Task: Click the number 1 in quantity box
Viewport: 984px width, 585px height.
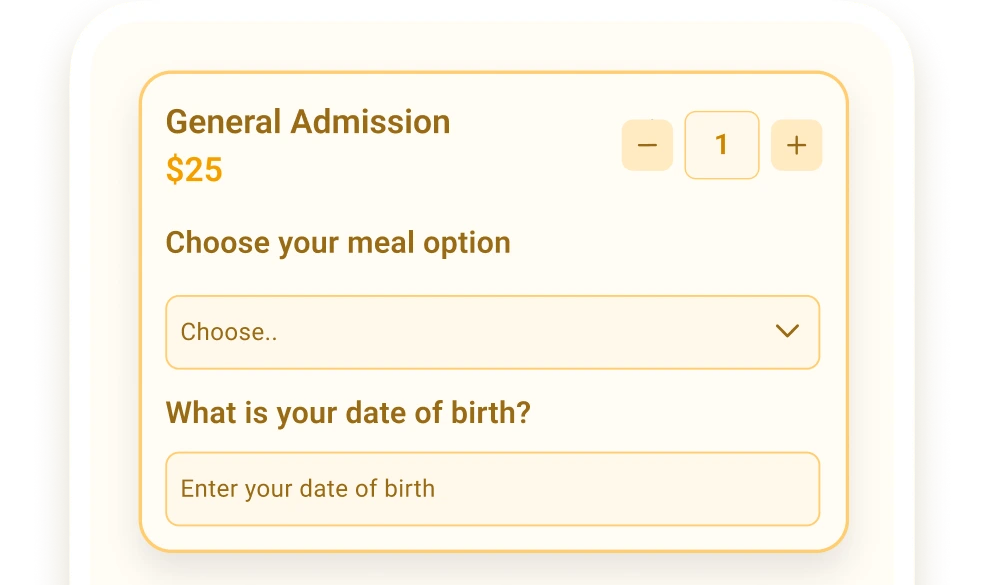Action: 721,145
